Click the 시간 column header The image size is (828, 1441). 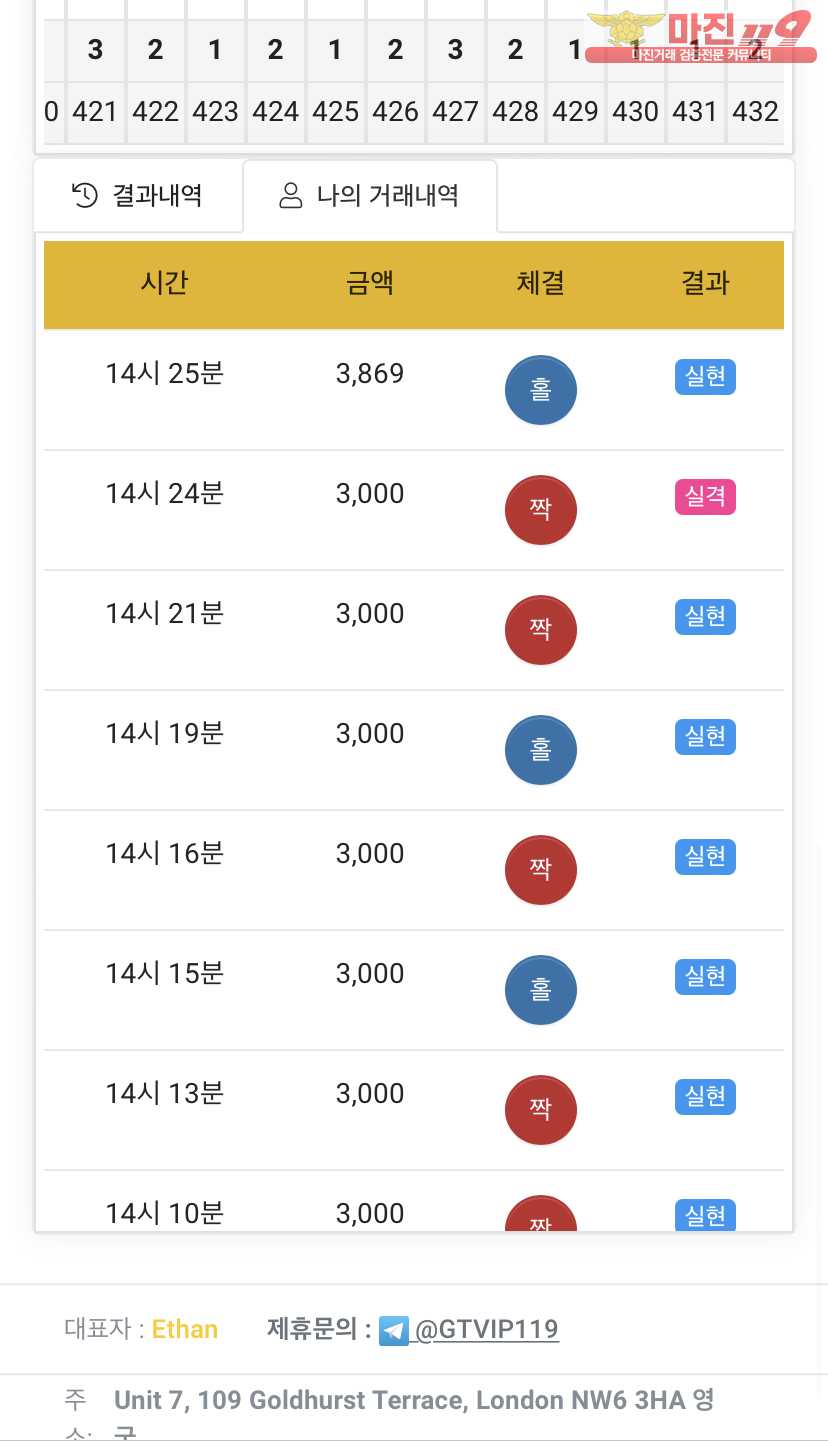(x=164, y=284)
